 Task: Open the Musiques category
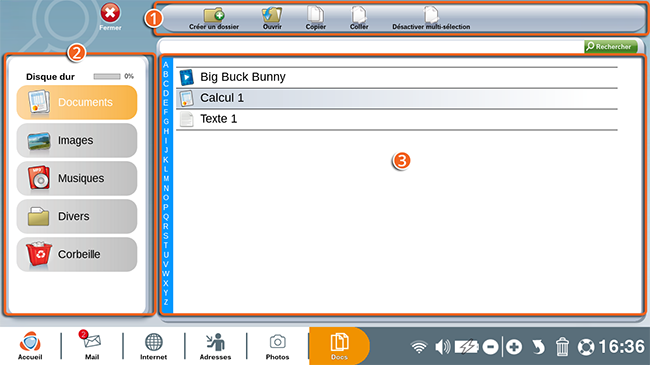tap(77, 178)
